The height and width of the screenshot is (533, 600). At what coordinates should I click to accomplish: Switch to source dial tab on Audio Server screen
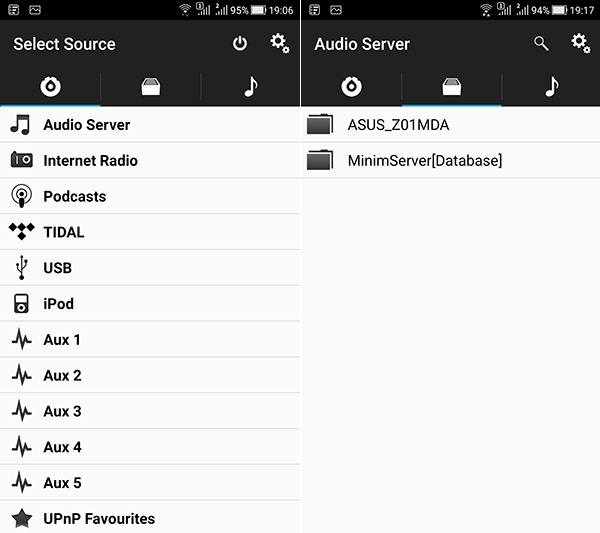pos(351,86)
